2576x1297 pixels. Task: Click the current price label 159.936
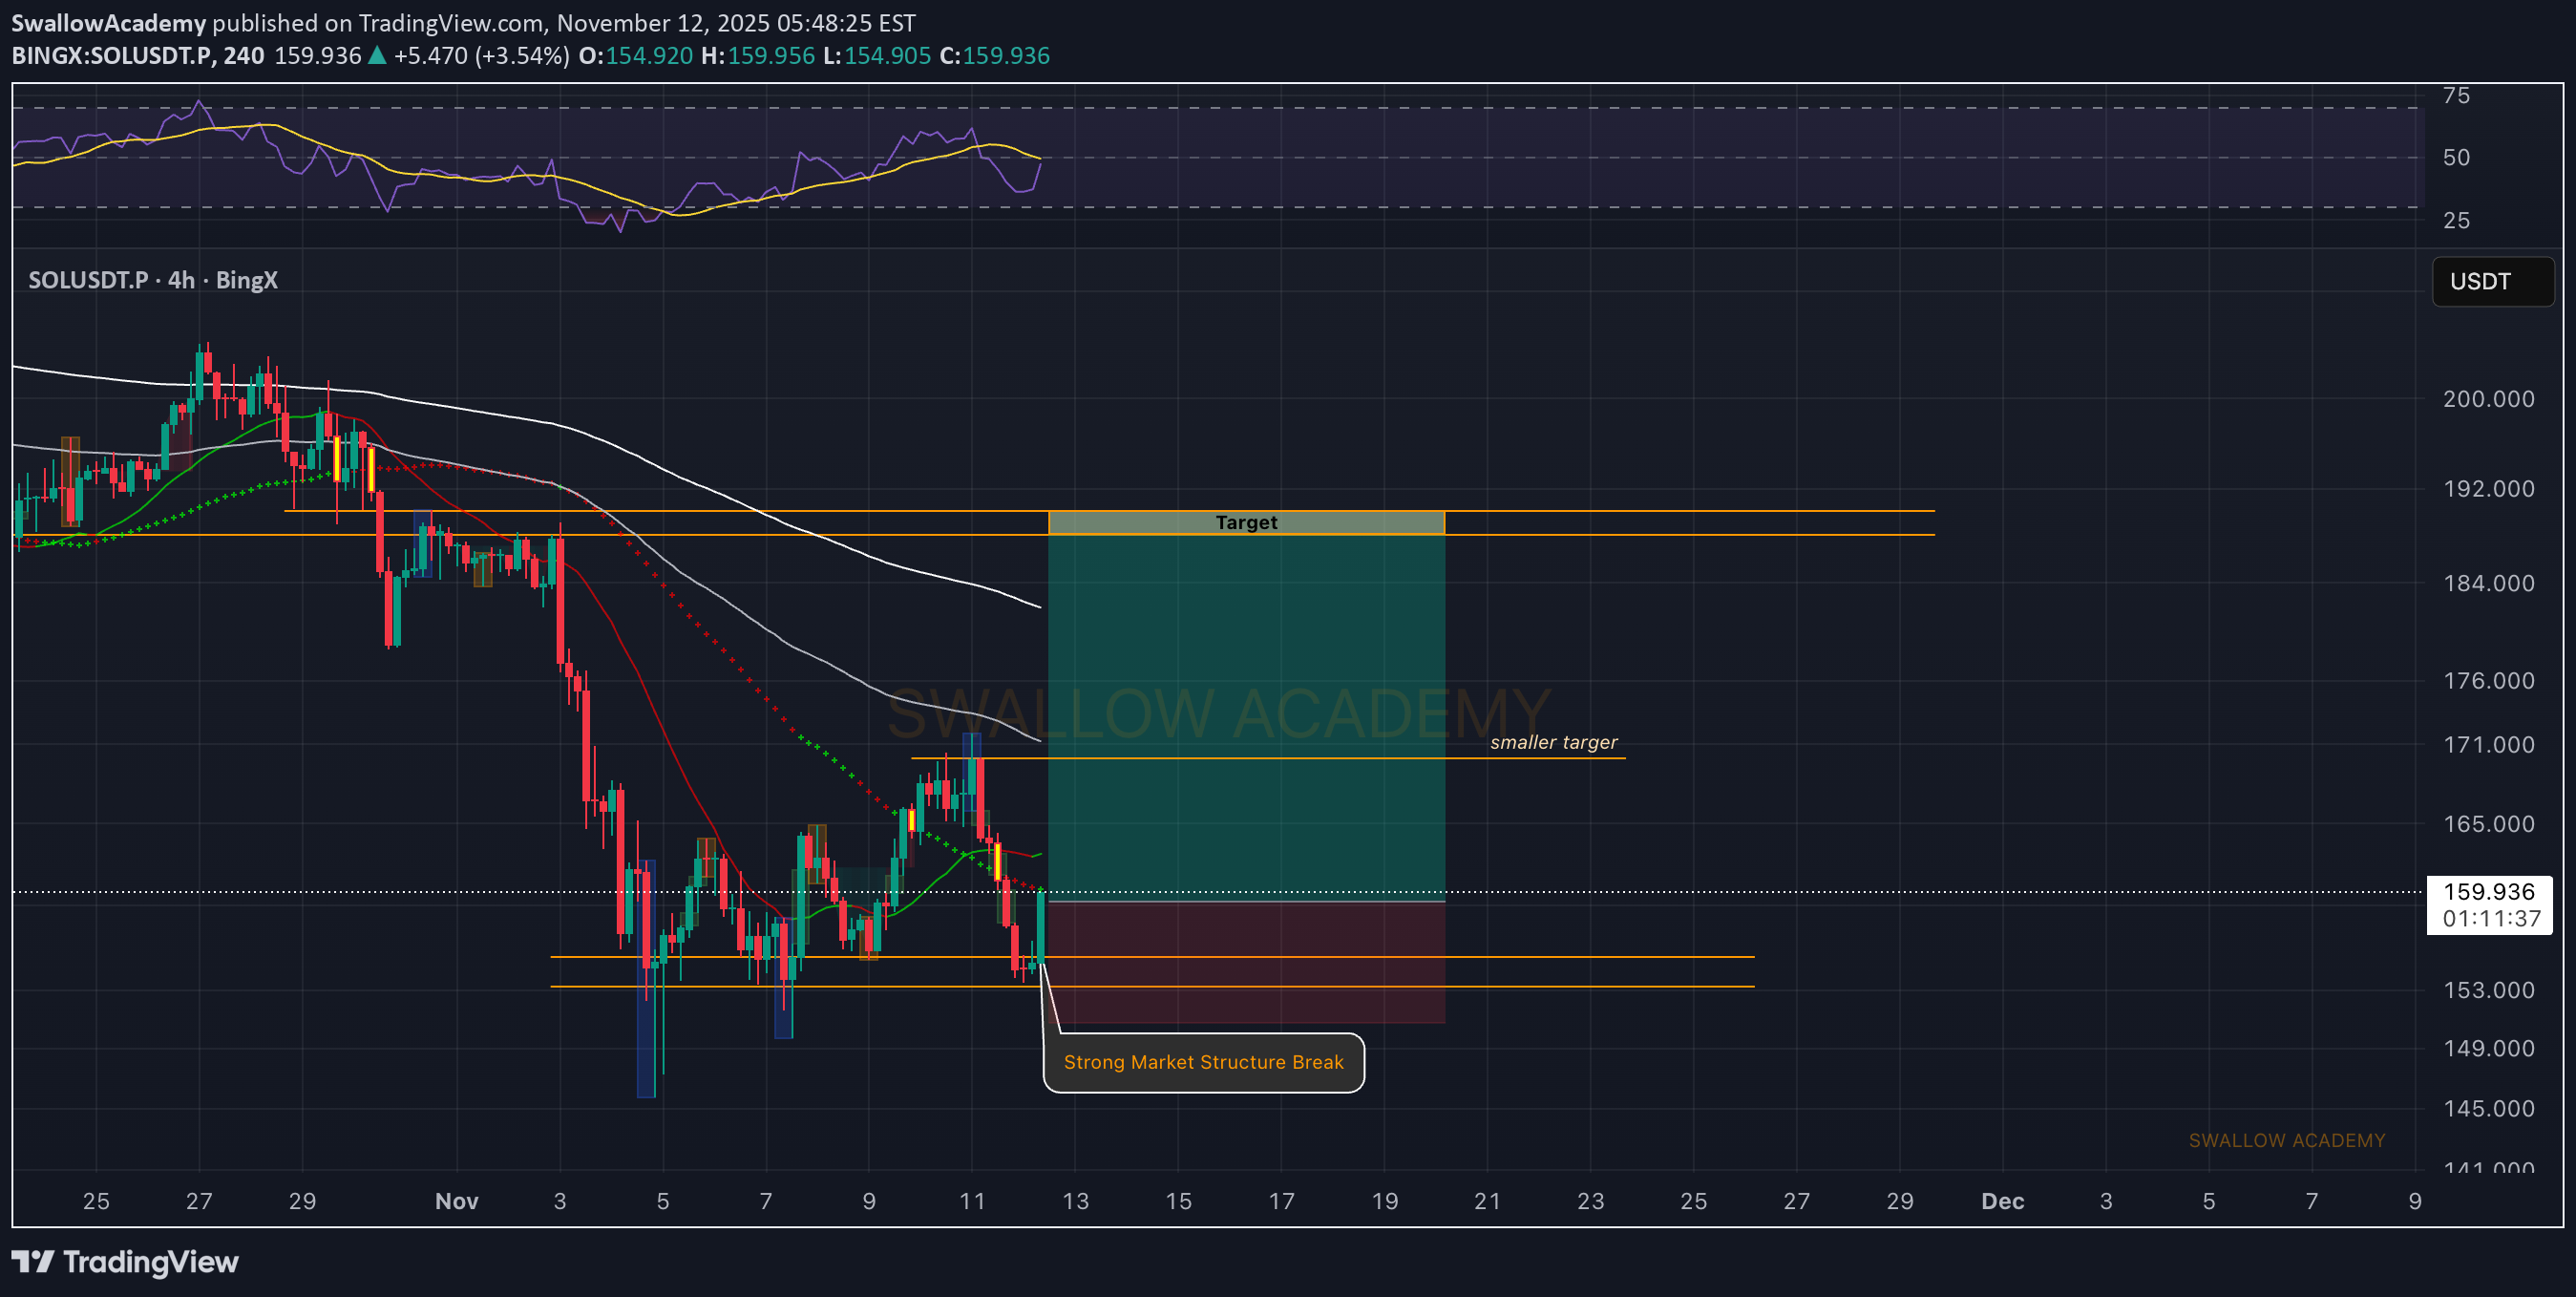2488,892
